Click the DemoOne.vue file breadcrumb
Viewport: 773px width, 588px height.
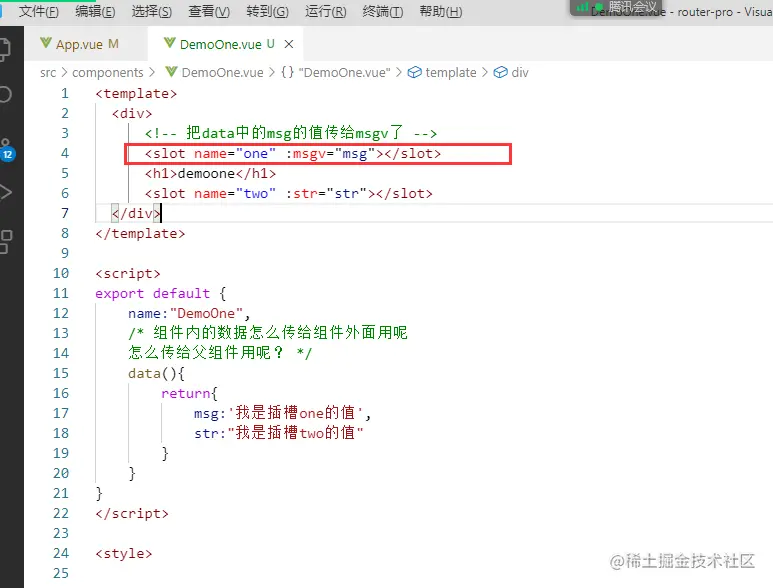(222, 73)
